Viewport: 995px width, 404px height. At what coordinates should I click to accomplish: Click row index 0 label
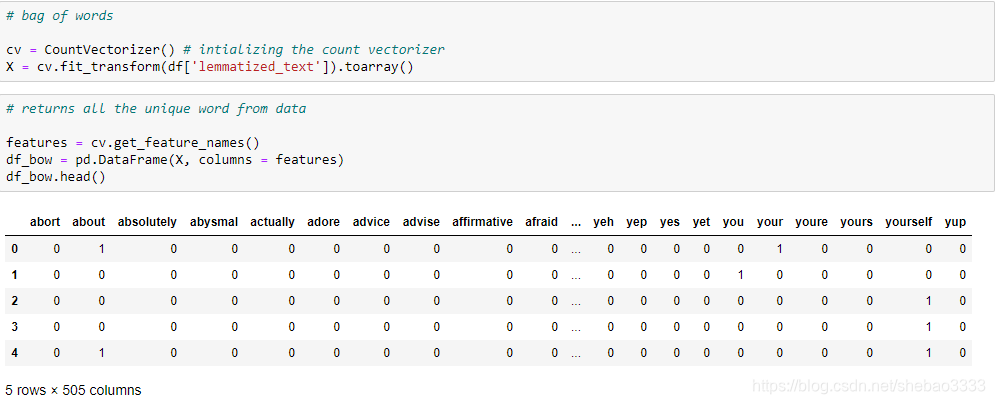[x=15, y=249]
